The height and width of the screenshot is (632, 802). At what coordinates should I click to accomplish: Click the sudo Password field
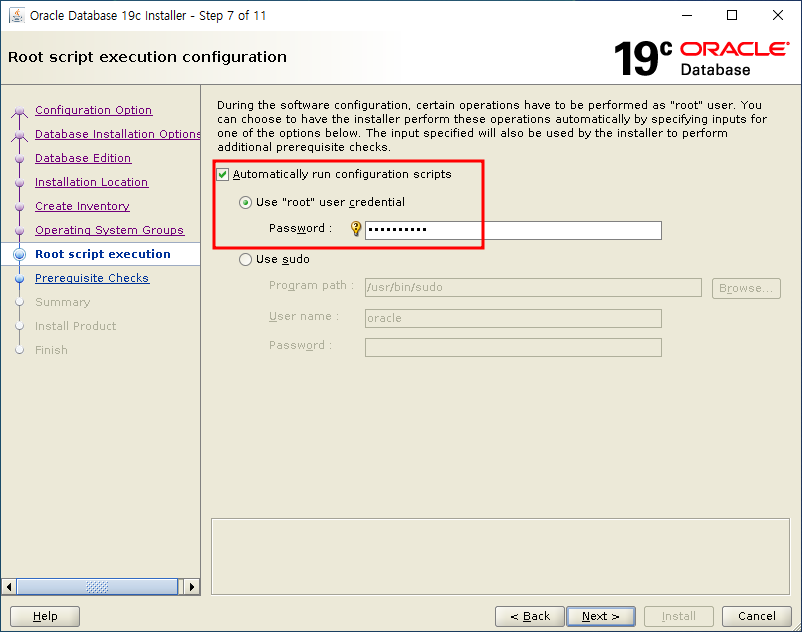513,348
